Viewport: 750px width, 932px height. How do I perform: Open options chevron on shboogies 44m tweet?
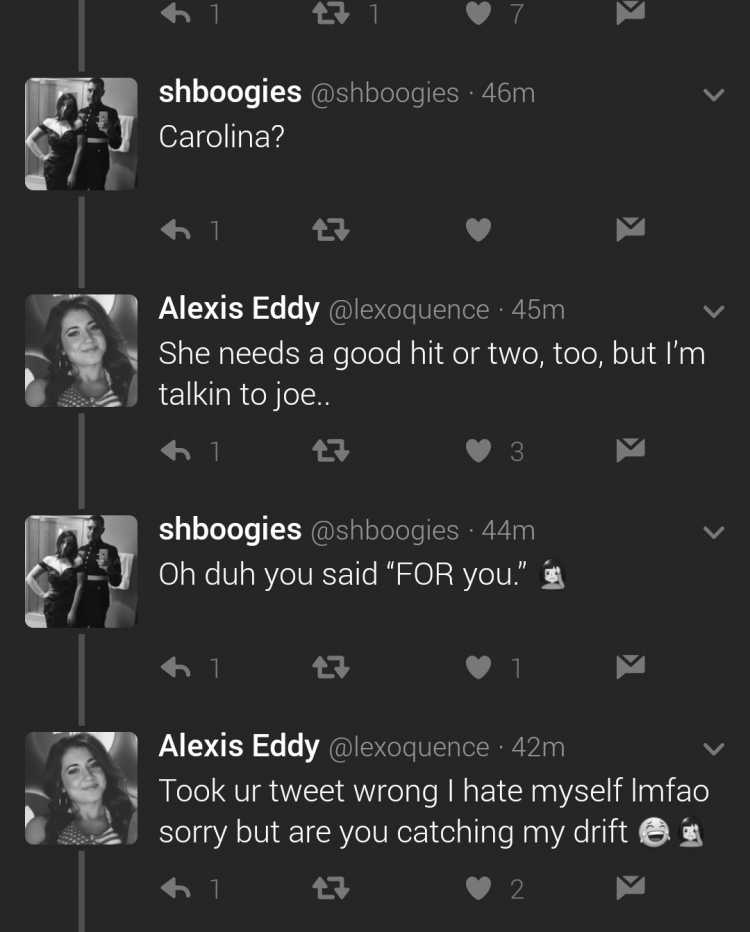(x=713, y=533)
